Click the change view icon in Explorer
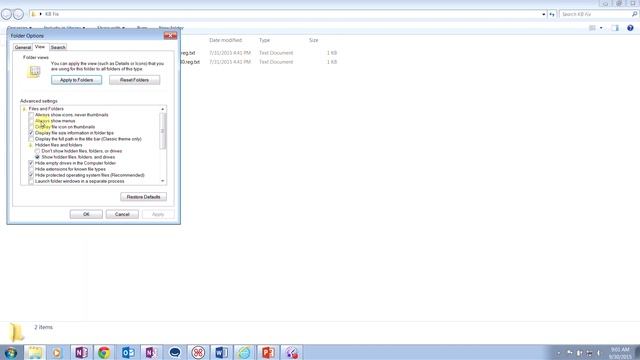This screenshot has width=640, height=360. point(592,28)
